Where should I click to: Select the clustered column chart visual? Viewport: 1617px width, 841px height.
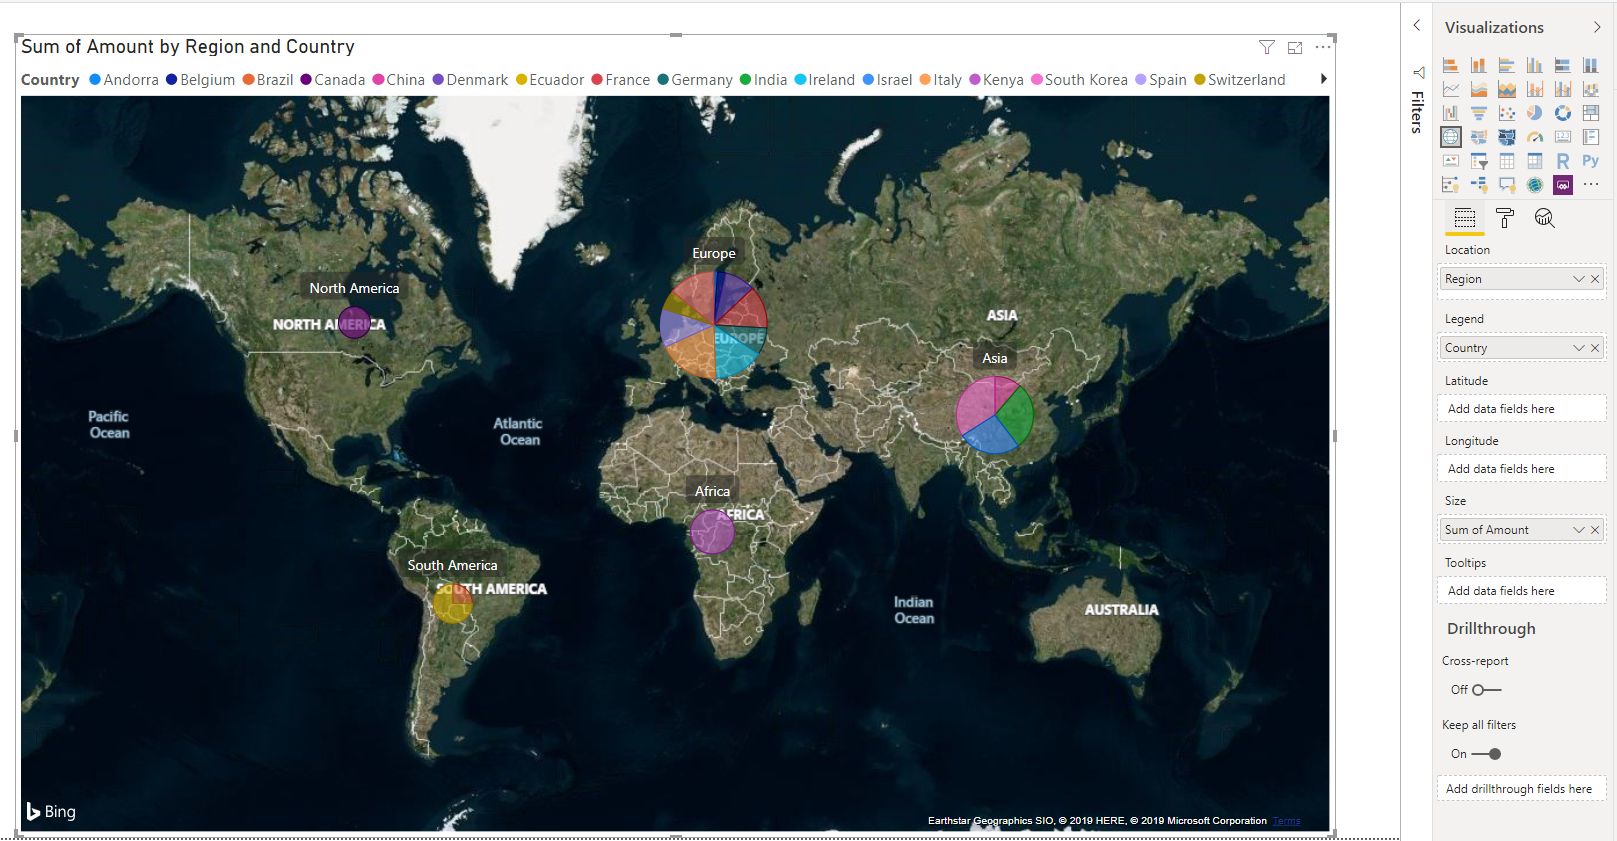click(x=1535, y=65)
